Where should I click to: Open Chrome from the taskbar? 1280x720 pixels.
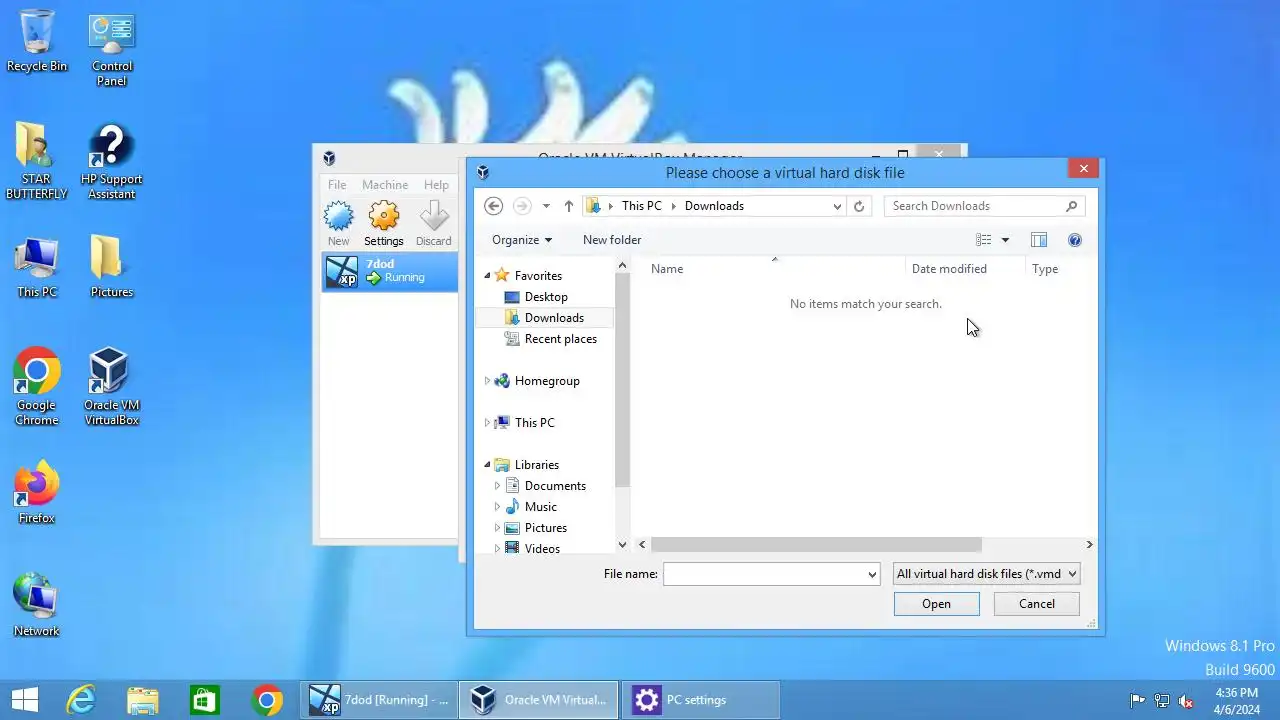[267, 700]
